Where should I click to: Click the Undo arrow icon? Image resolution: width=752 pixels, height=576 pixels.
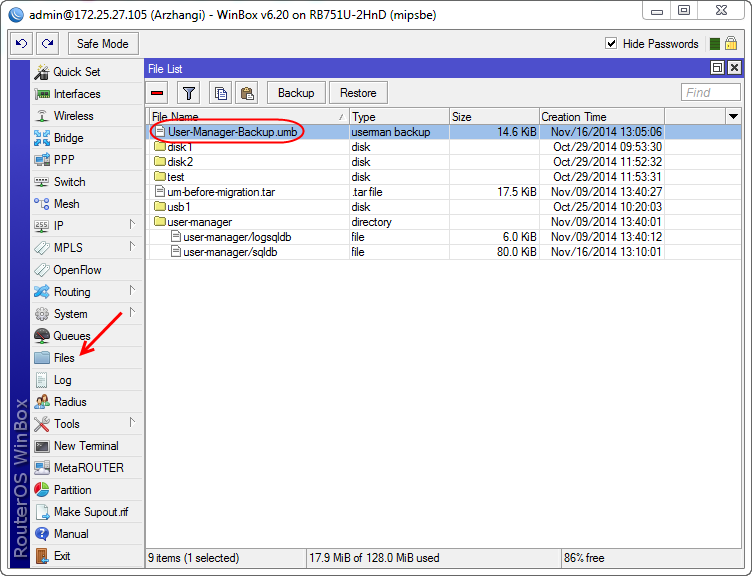coord(21,44)
